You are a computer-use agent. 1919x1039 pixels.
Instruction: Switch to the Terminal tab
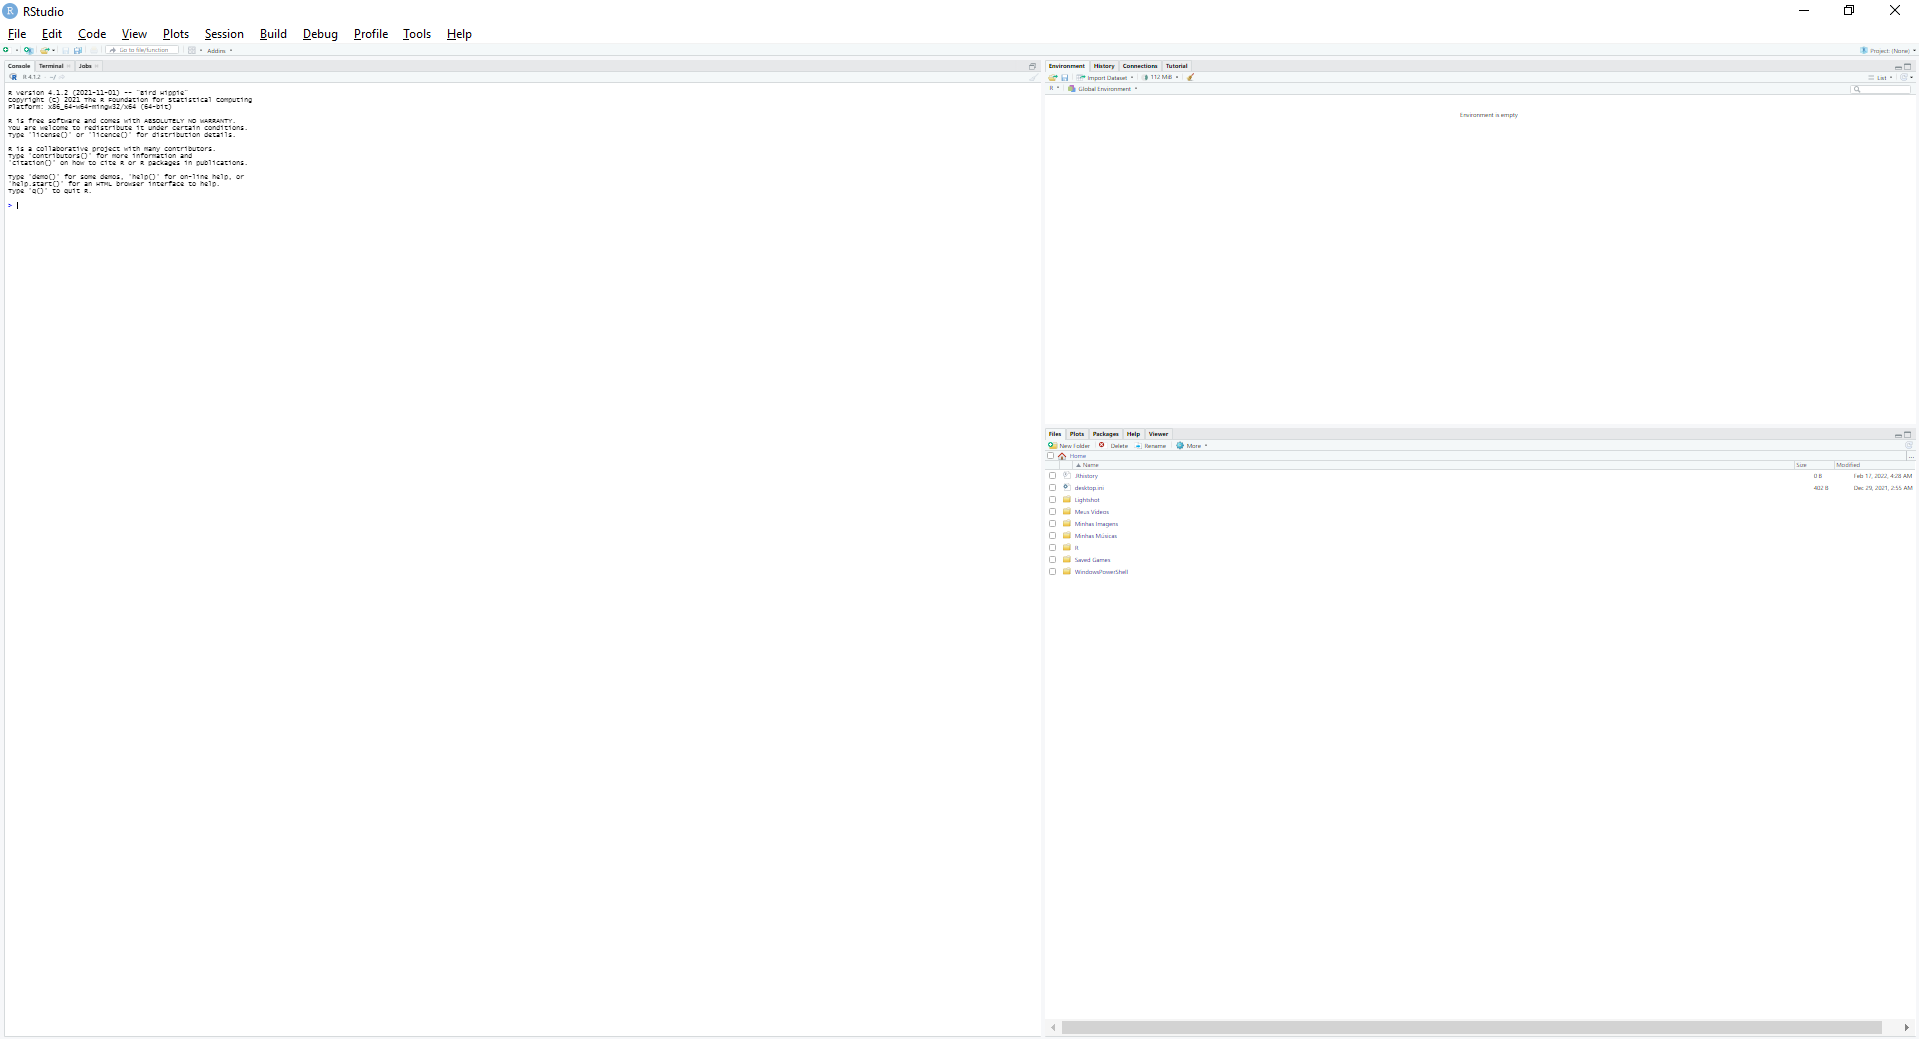click(x=51, y=66)
